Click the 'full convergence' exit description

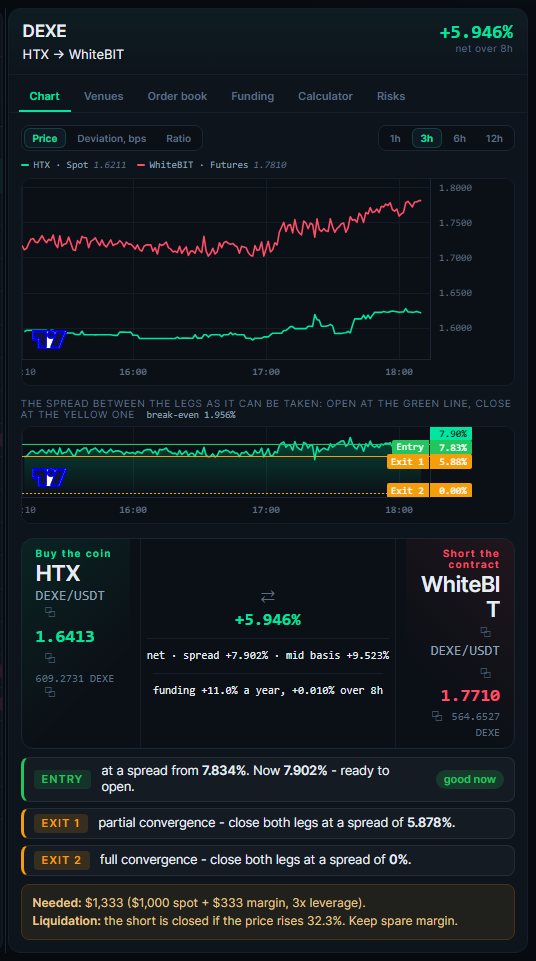tap(255, 860)
